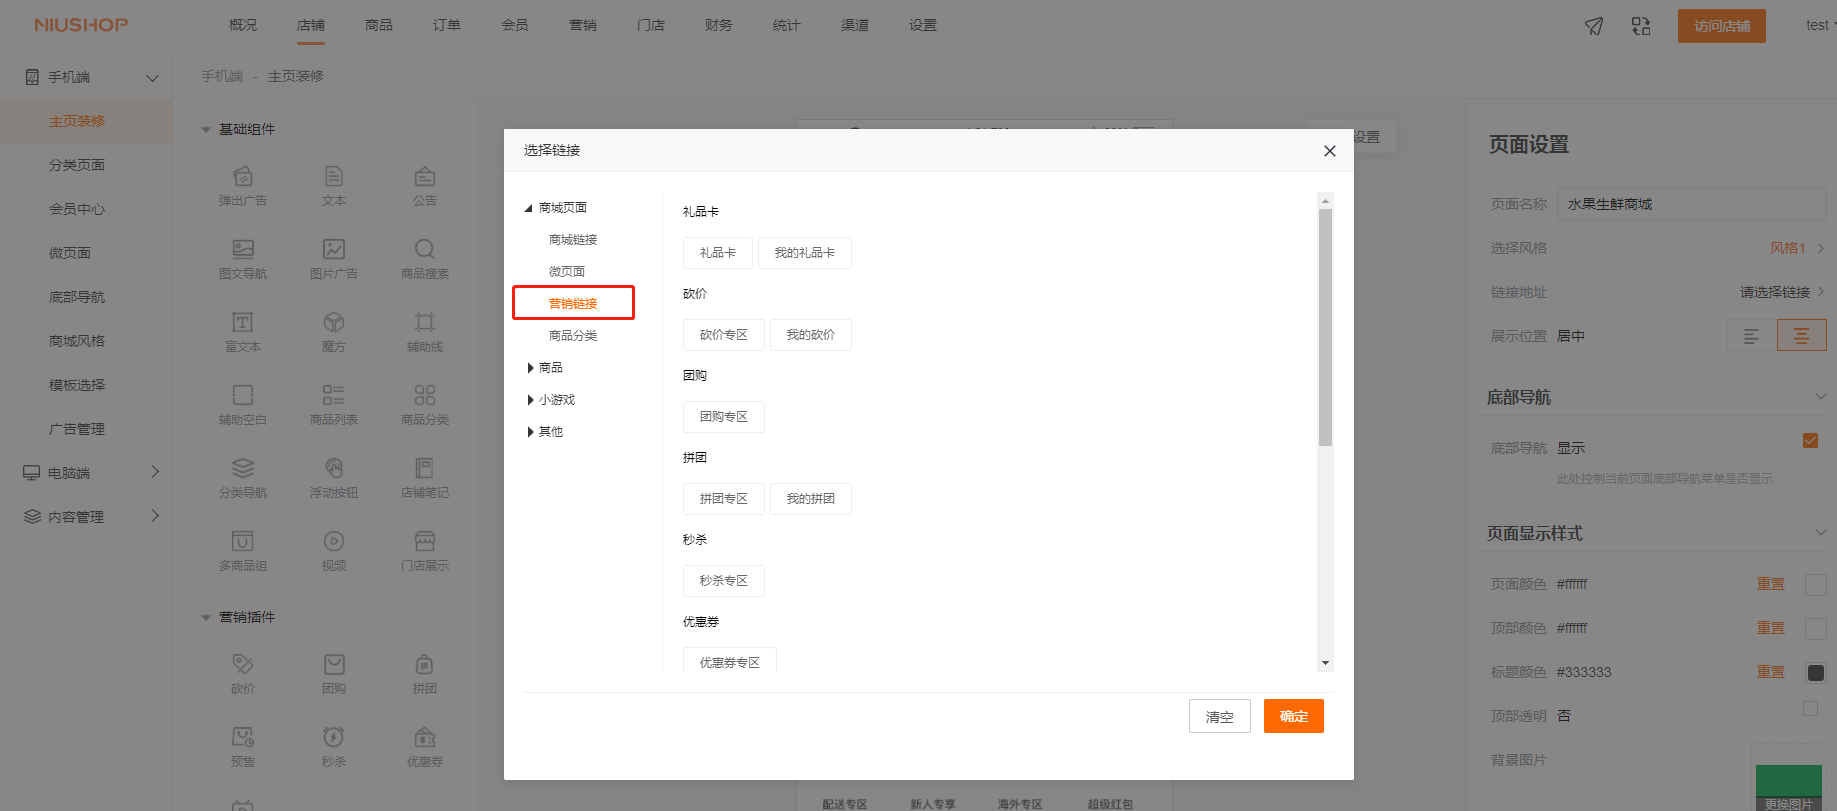The width and height of the screenshot is (1837, 811).
Task: Open the 商品 top menu
Action: [x=379, y=25]
